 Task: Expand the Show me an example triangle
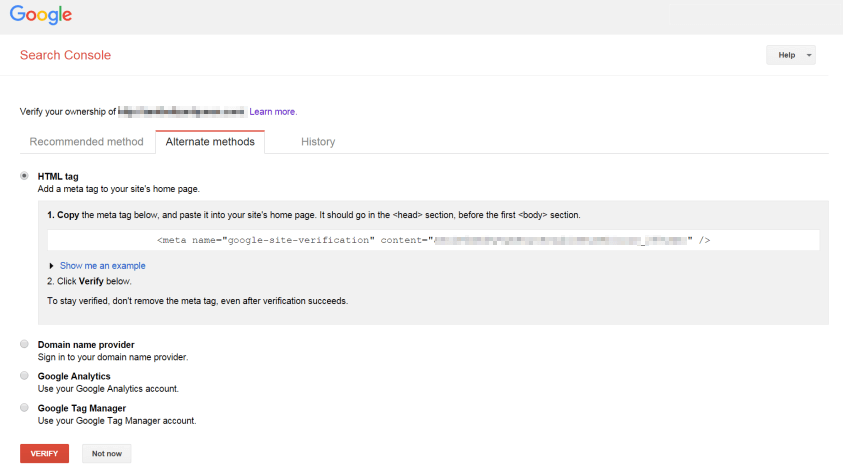pyautogui.click(x=51, y=266)
